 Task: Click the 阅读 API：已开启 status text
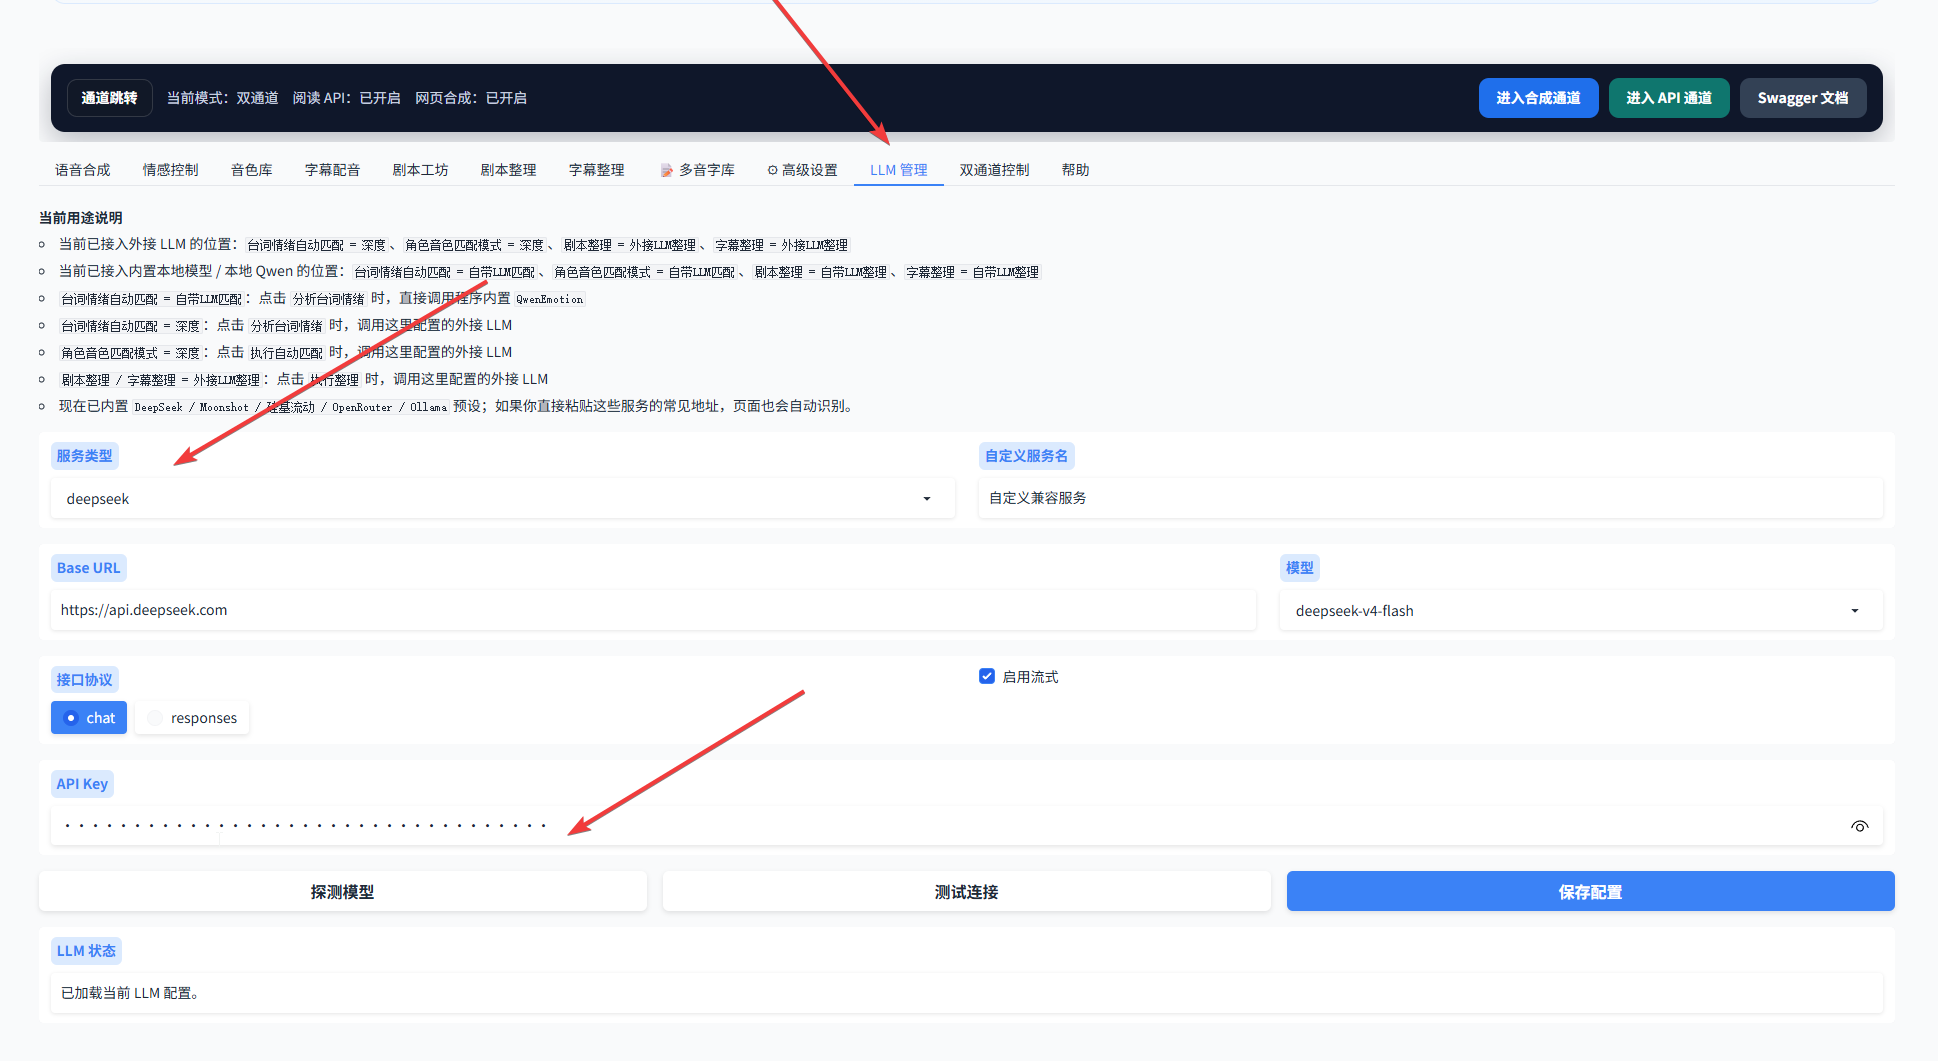(347, 98)
